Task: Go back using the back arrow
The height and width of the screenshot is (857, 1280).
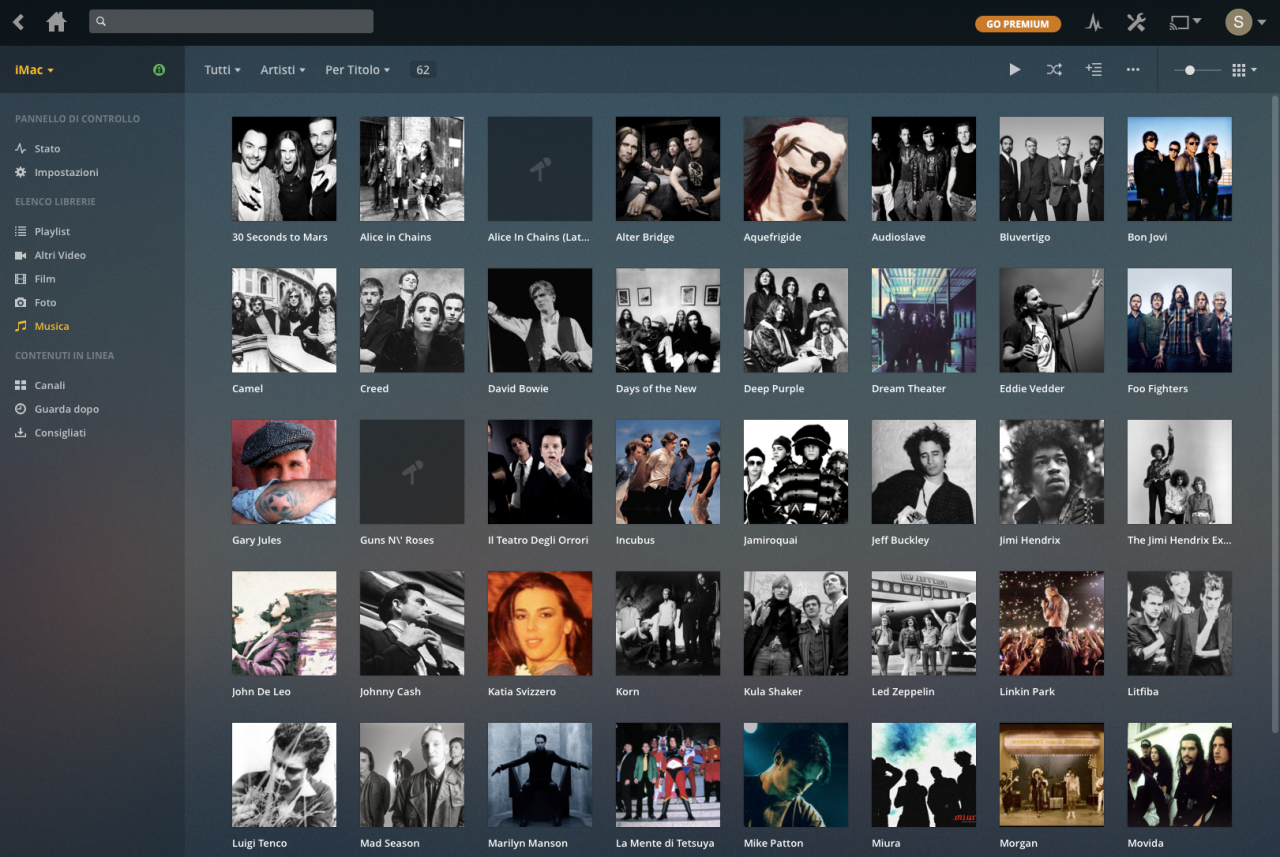Action: coord(18,22)
